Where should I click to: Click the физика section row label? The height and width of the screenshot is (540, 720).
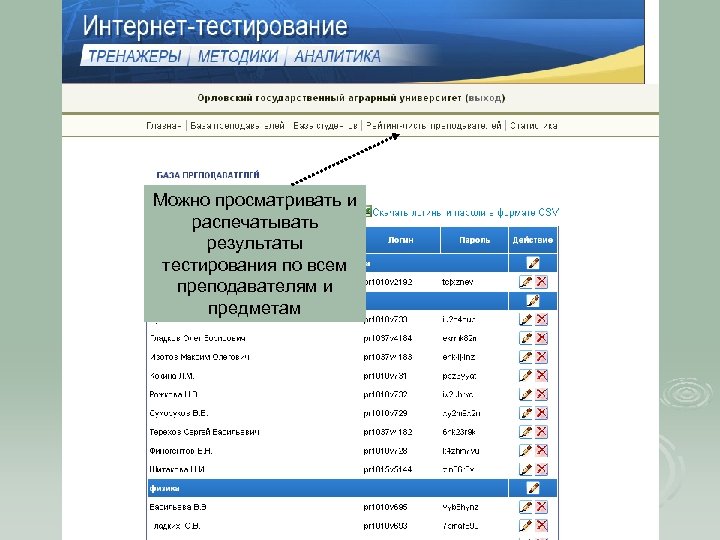click(164, 489)
